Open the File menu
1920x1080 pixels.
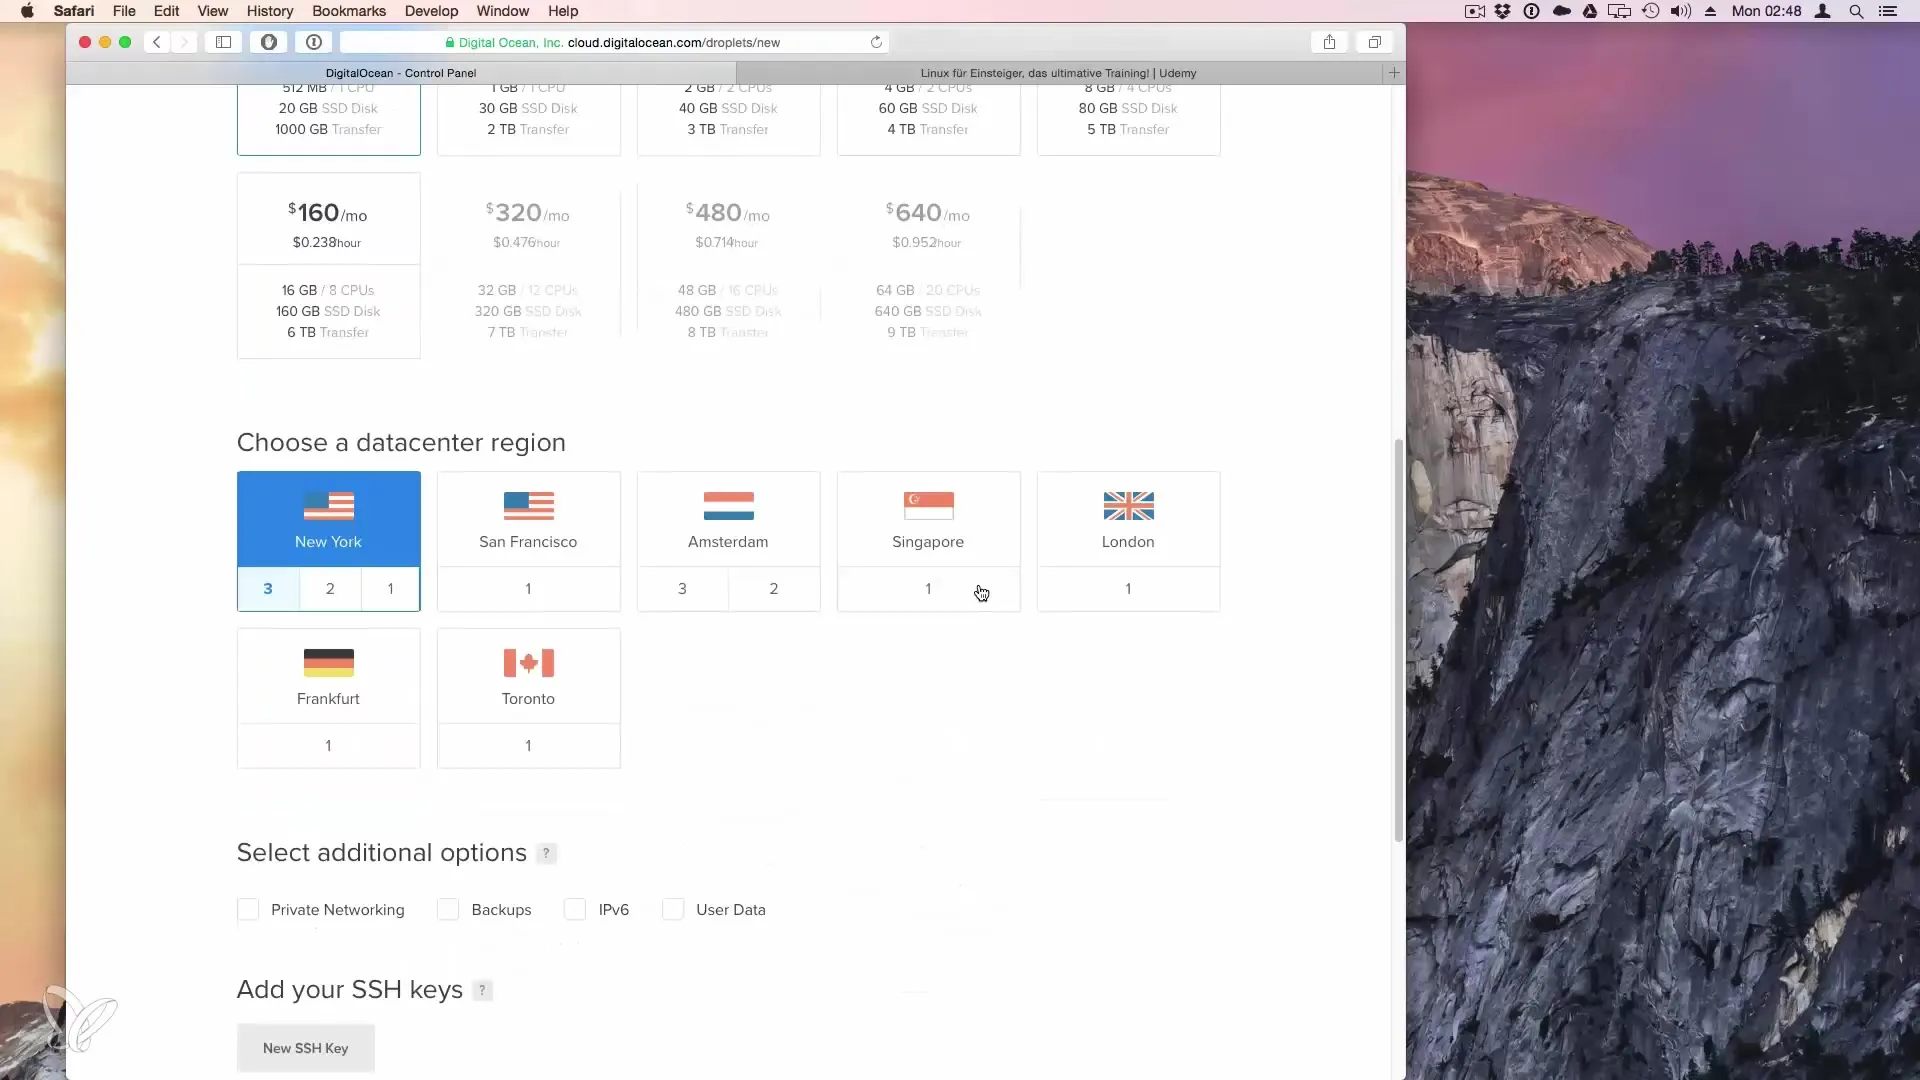(124, 11)
